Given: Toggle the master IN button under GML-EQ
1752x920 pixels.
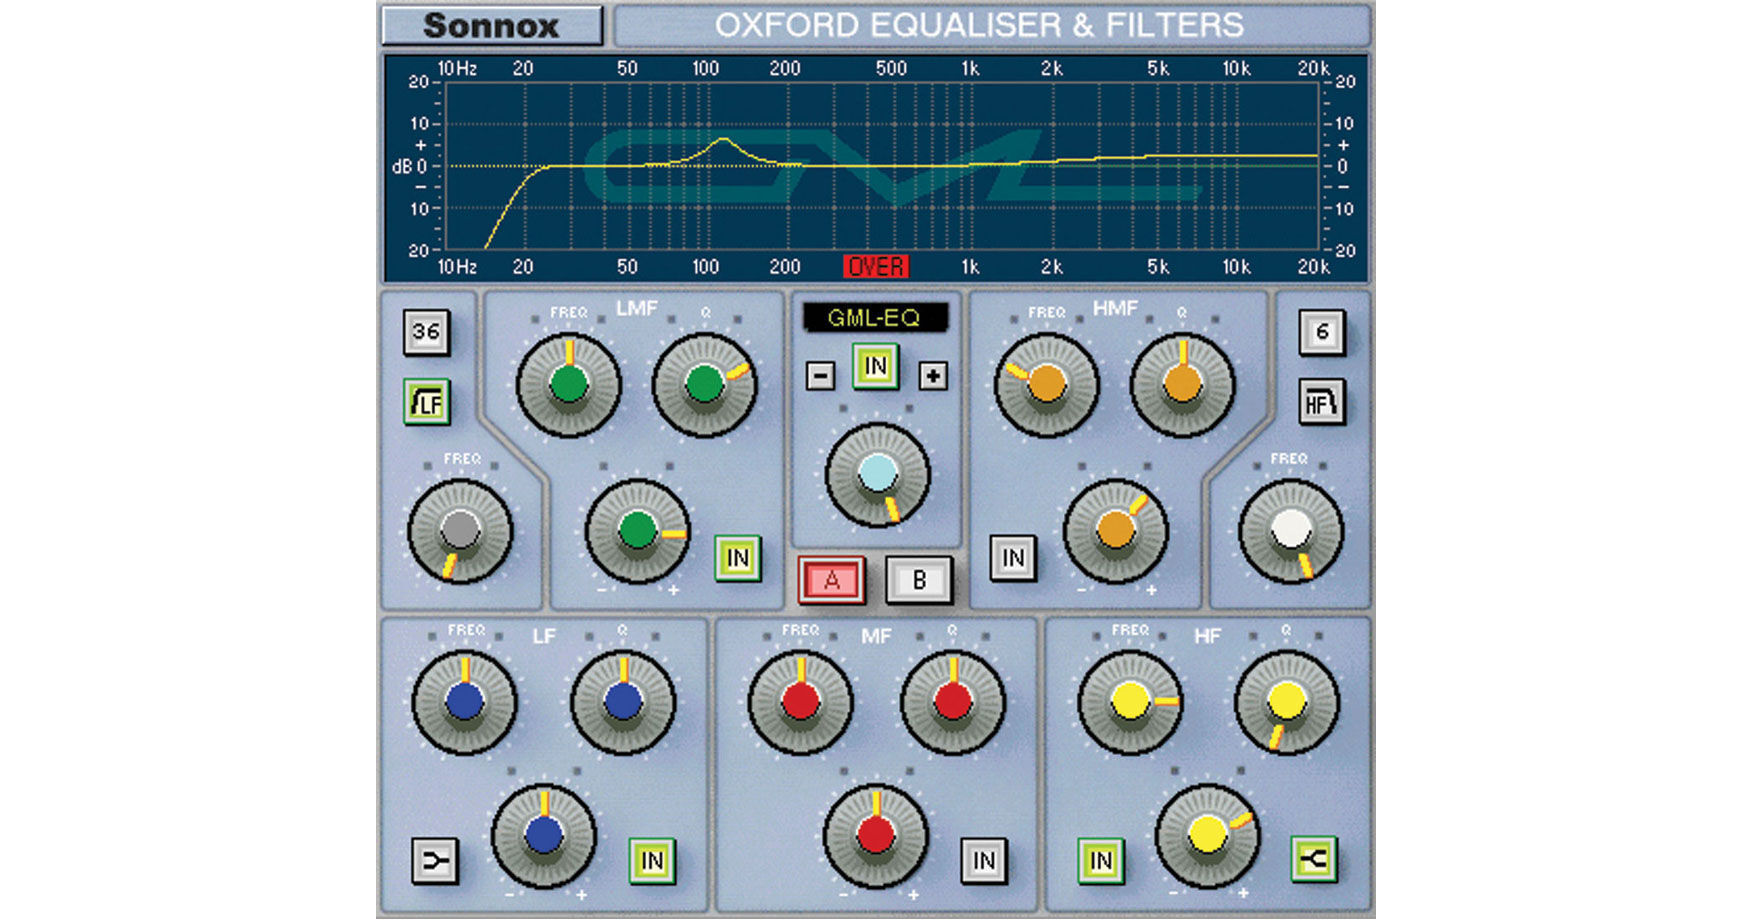Looking at the screenshot, I should [x=876, y=366].
